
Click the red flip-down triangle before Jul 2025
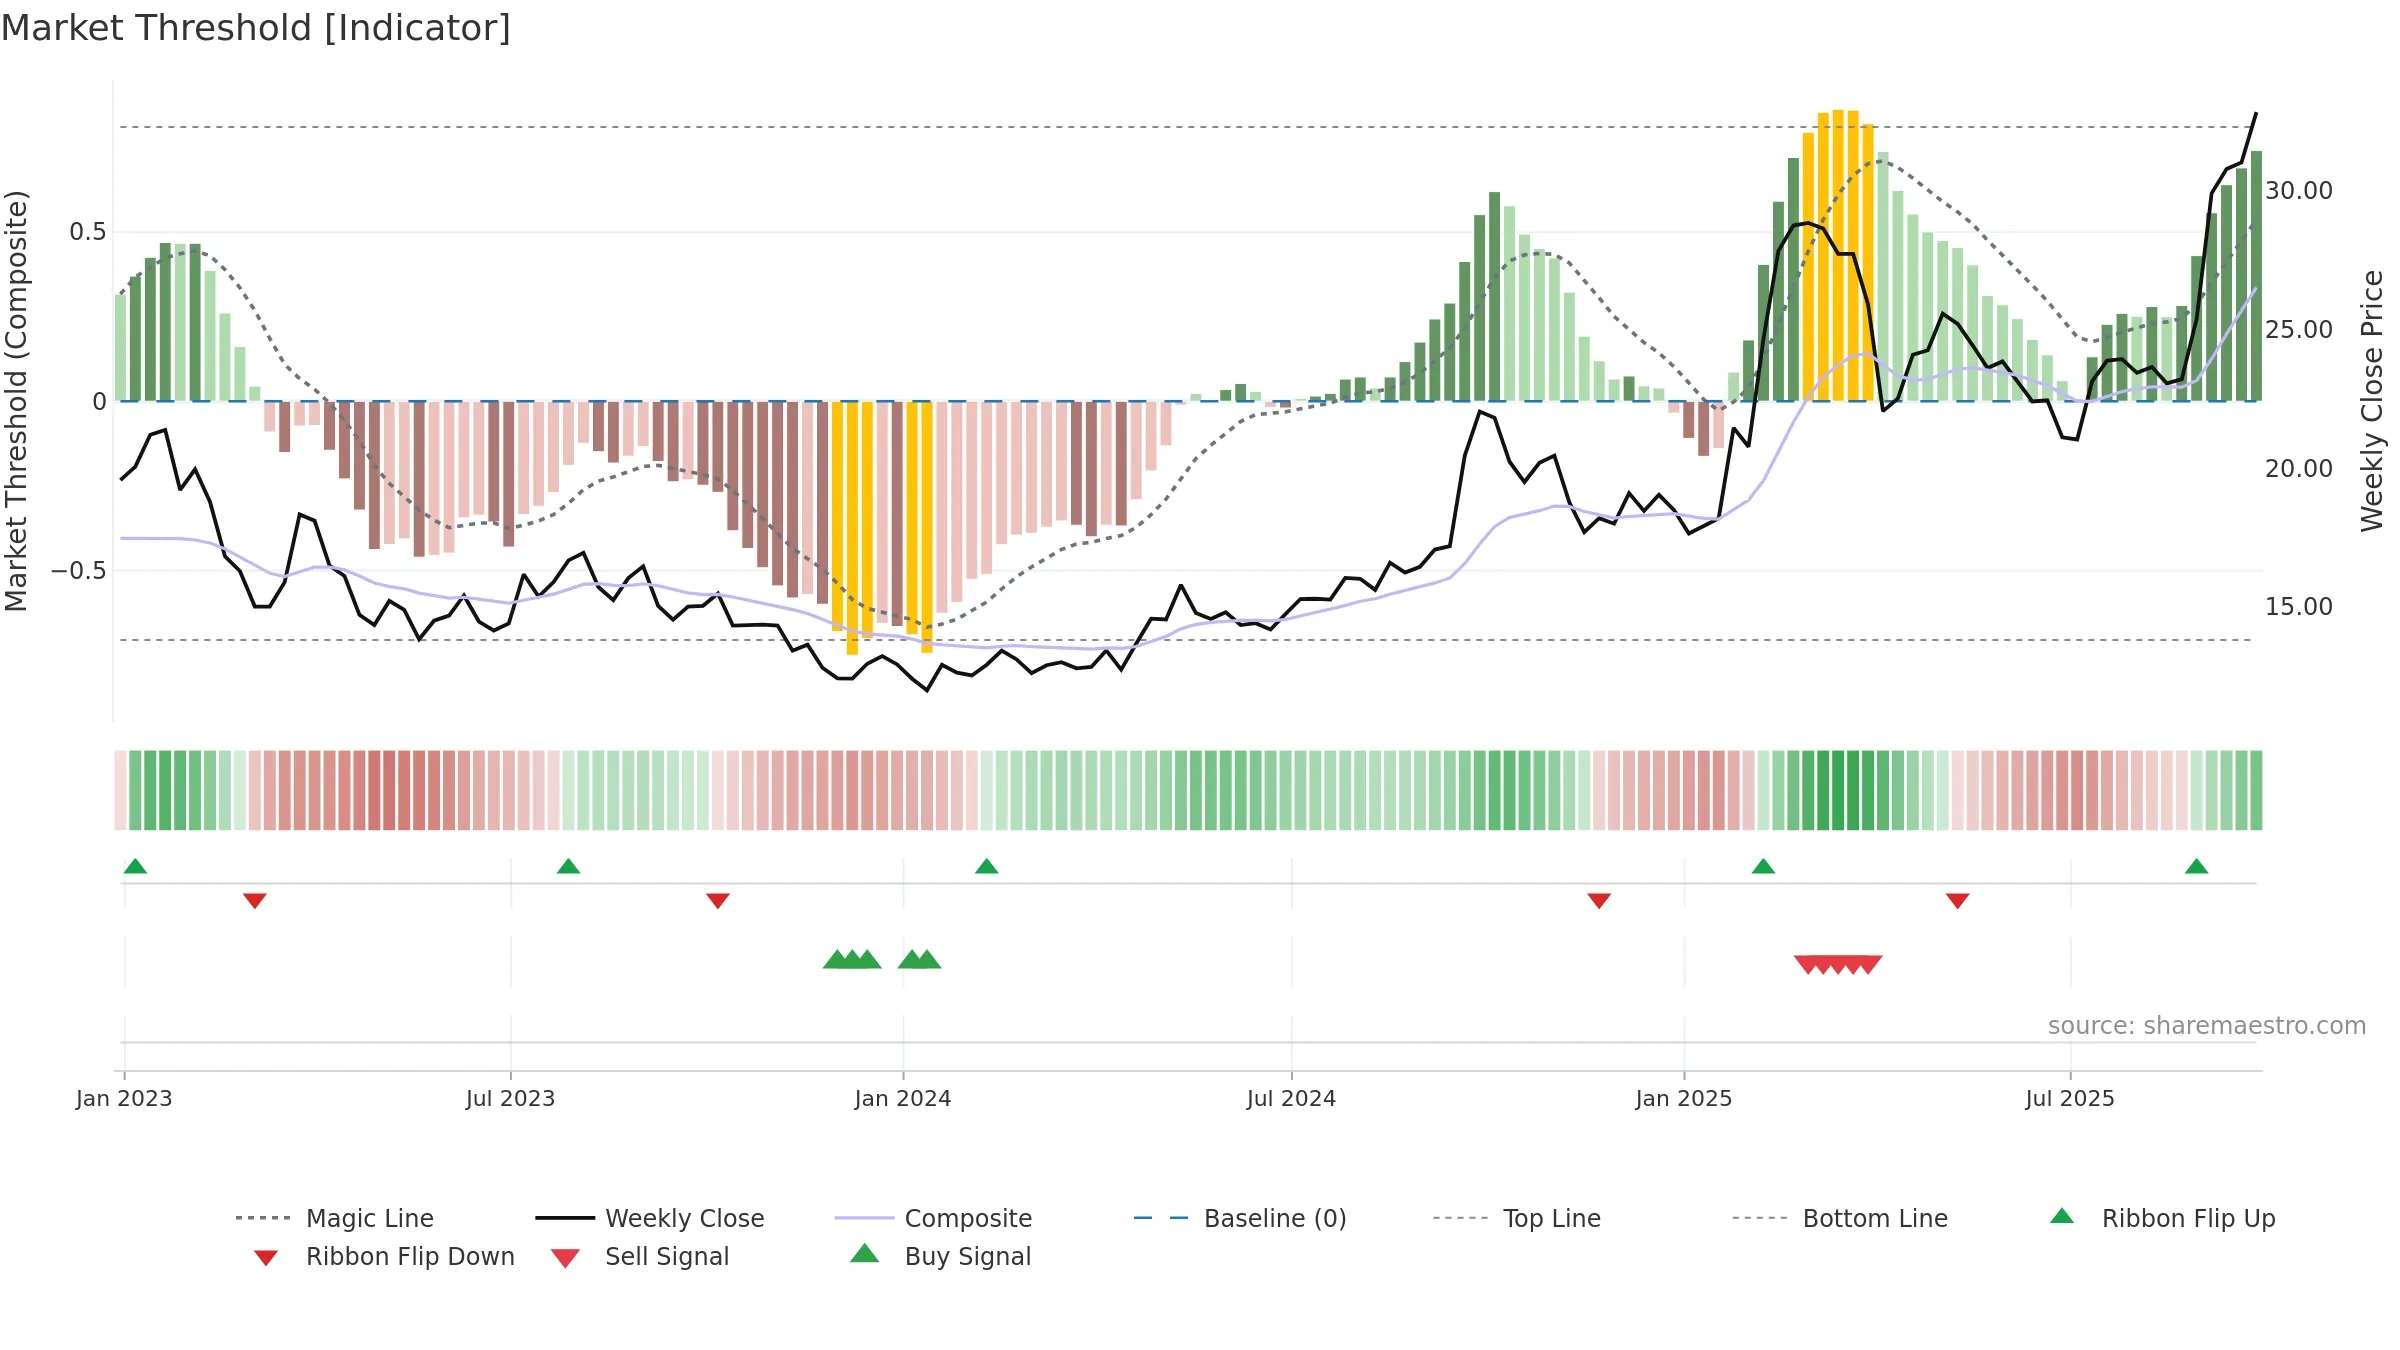(1957, 901)
